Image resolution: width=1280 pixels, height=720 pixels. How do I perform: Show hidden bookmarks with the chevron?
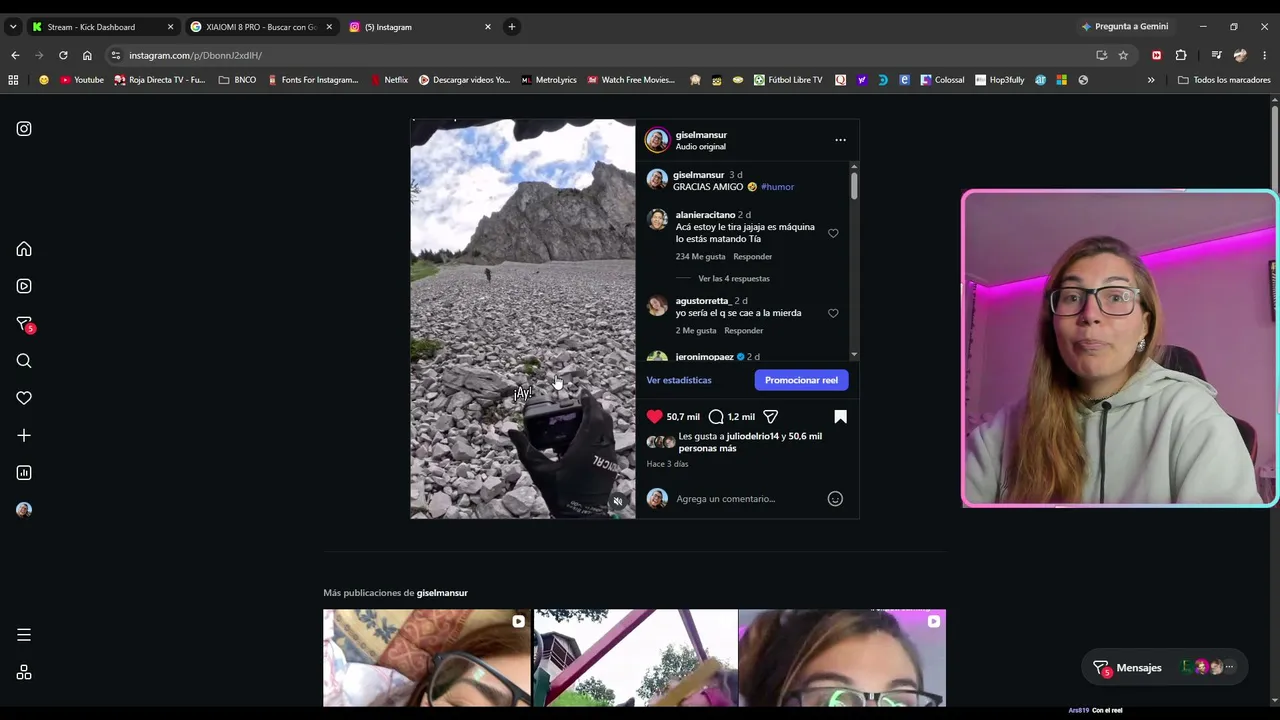click(x=1151, y=80)
